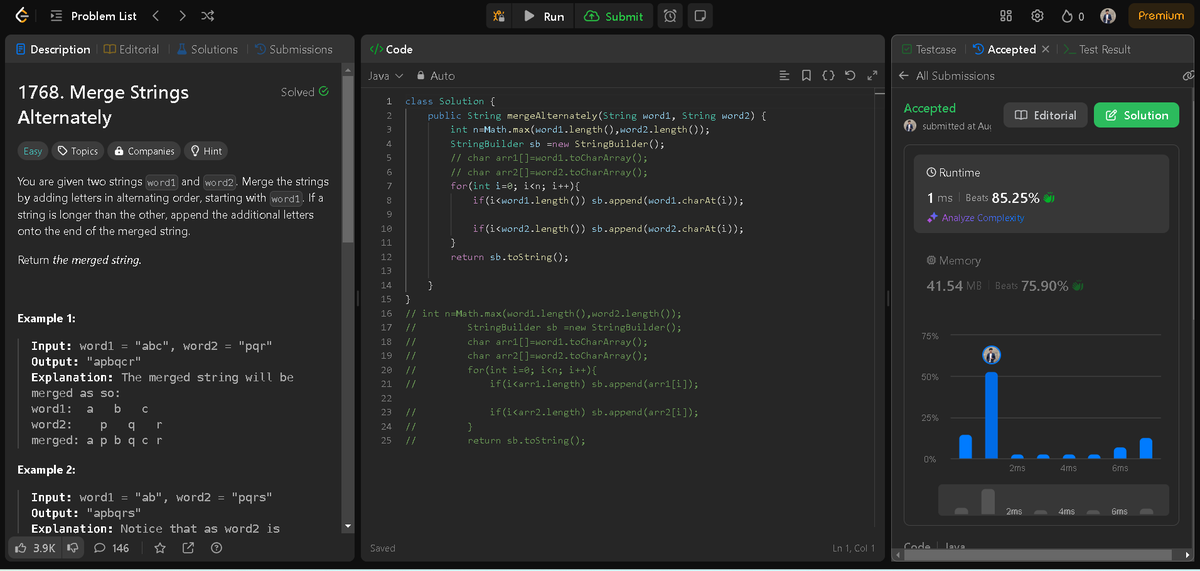
Task: Expand the Hint tag
Action: [206, 151]
